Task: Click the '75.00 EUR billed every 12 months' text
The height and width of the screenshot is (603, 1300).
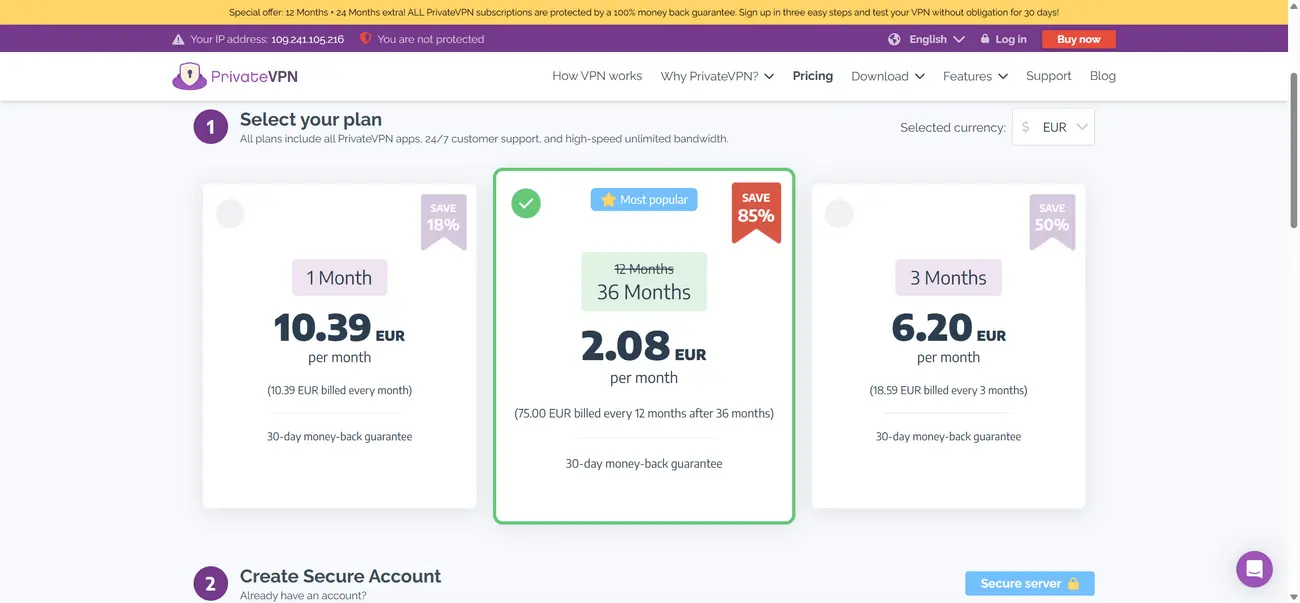Action: [644, 413]
